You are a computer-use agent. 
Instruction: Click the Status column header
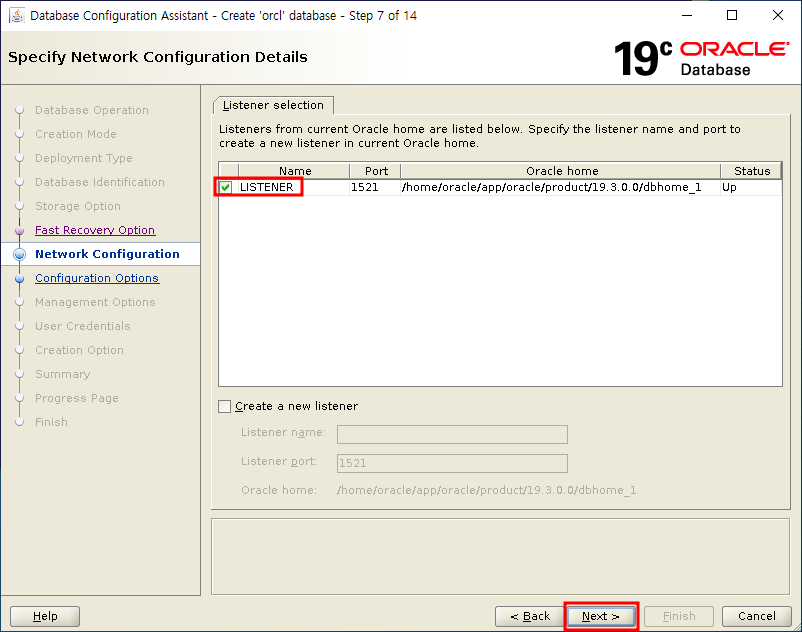(751, 171)
